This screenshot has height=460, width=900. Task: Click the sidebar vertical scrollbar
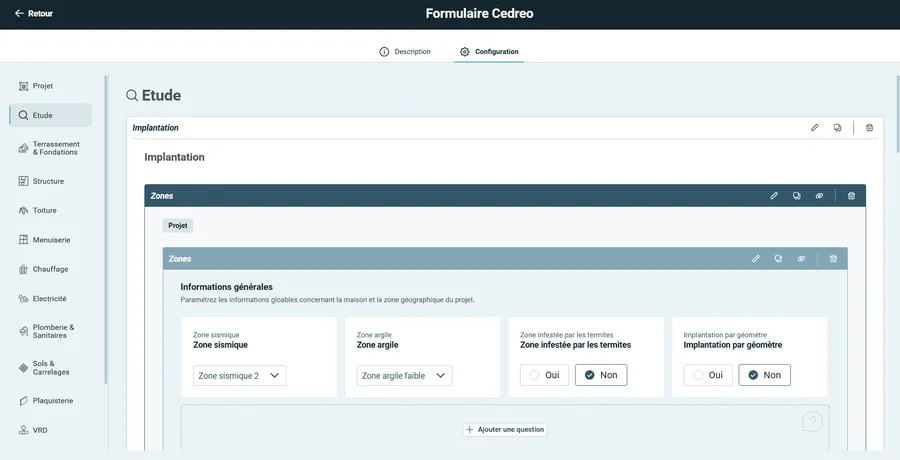[x=106, y=230]
